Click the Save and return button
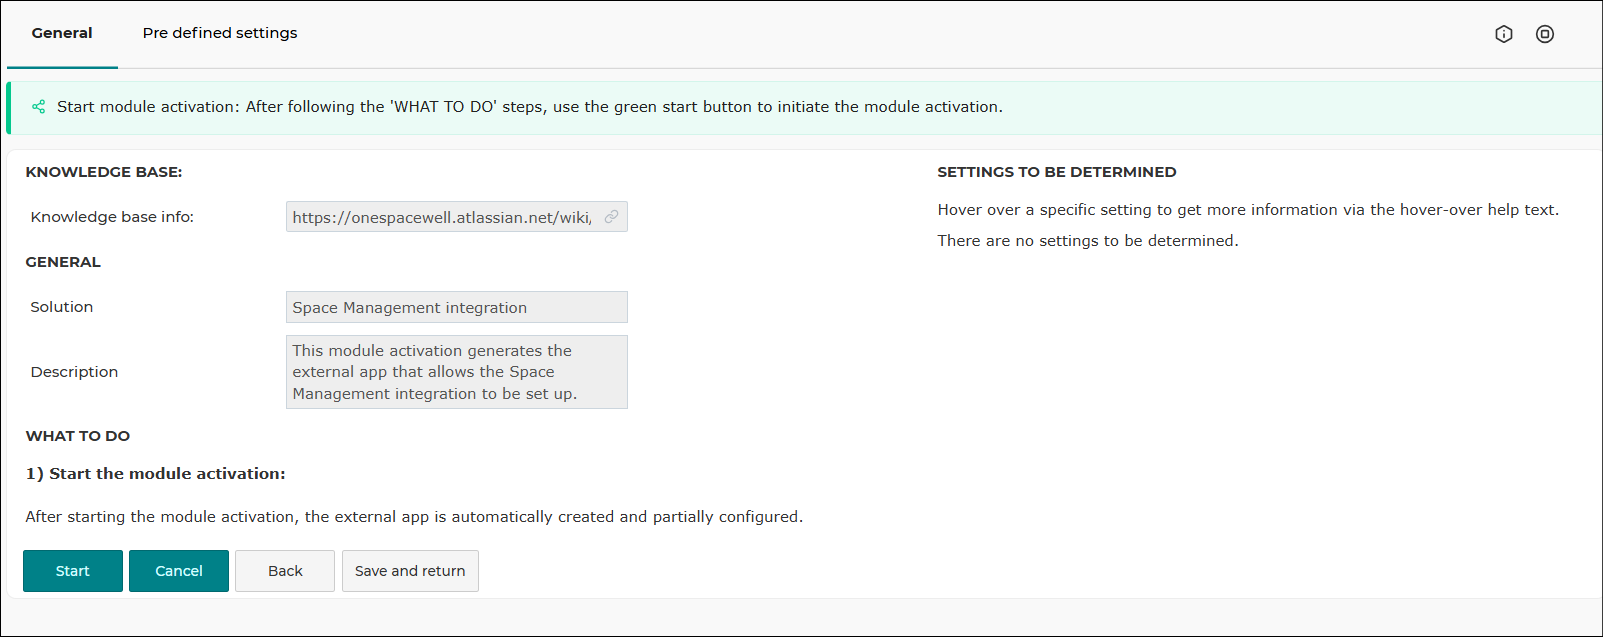This screenshot has width=1603, height=637. point(410,571)
